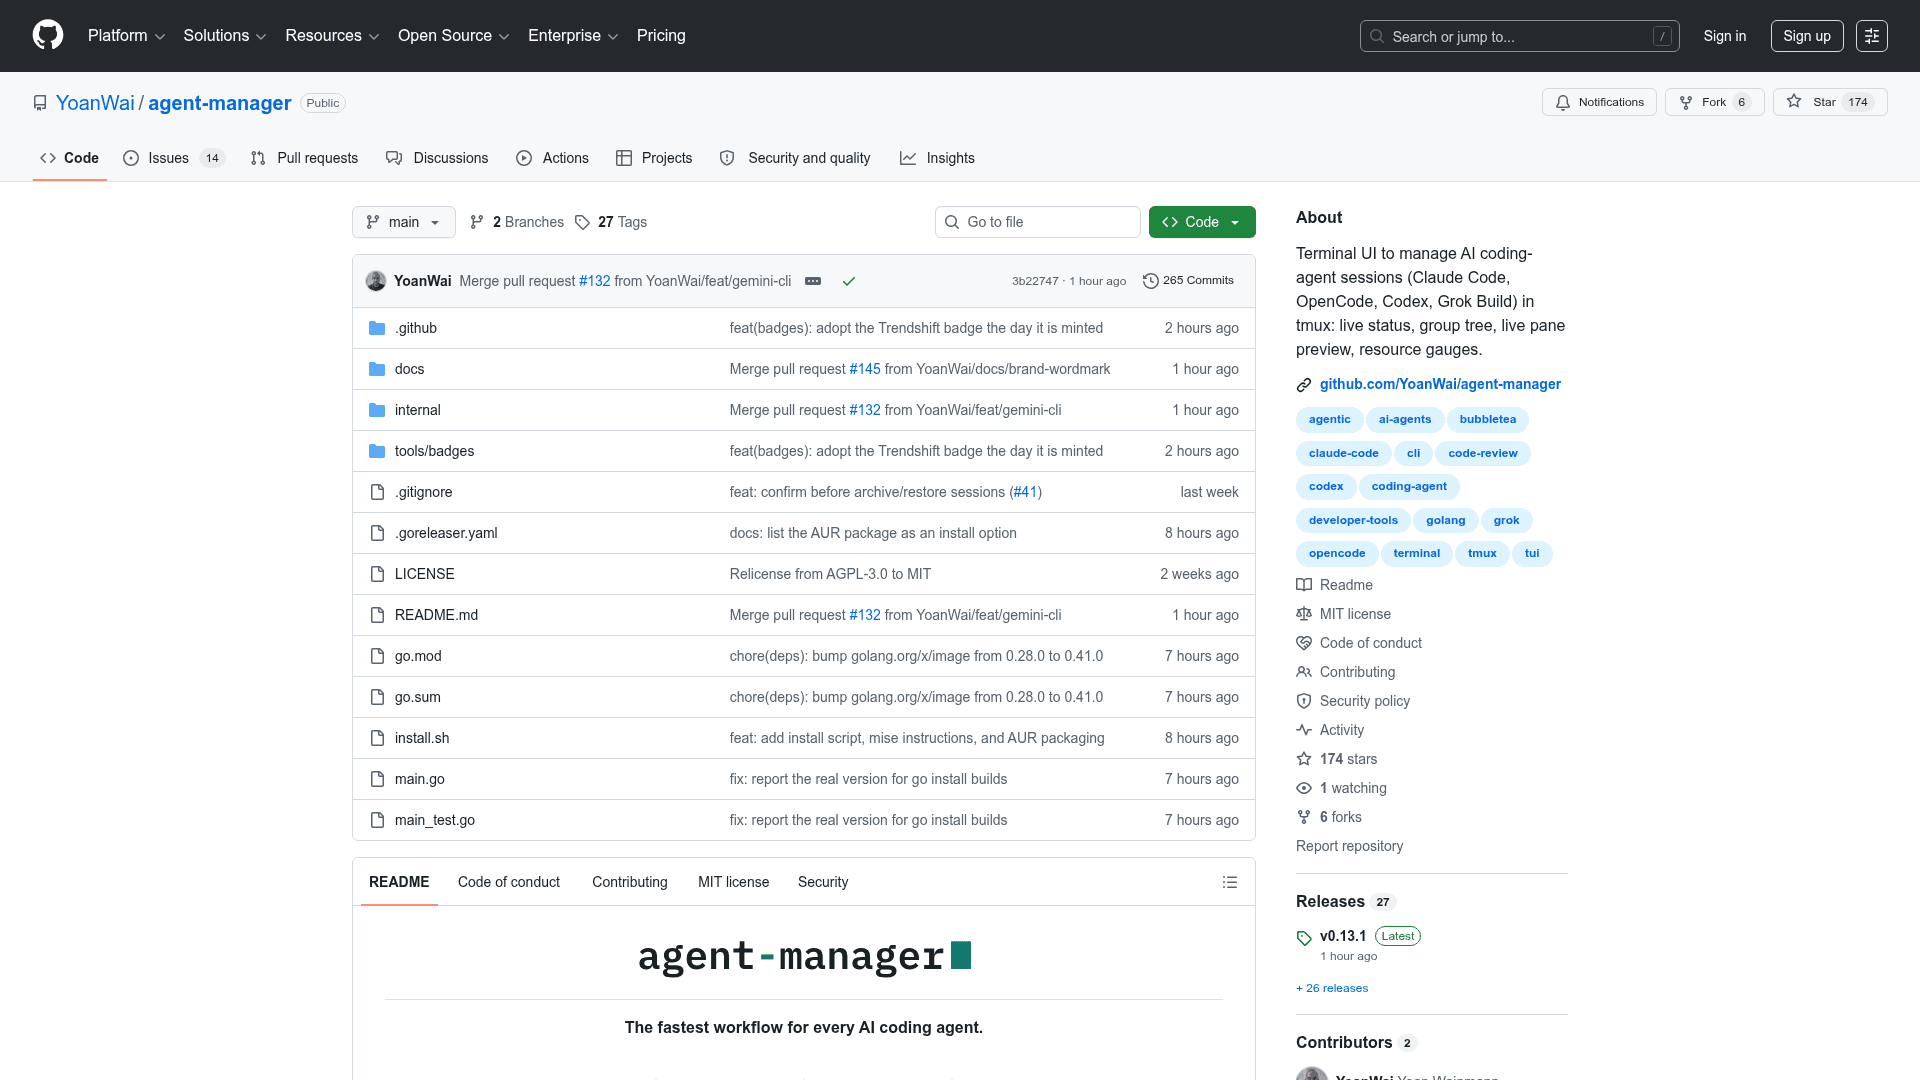Click the Sign in link

[x=1725, y=36]
